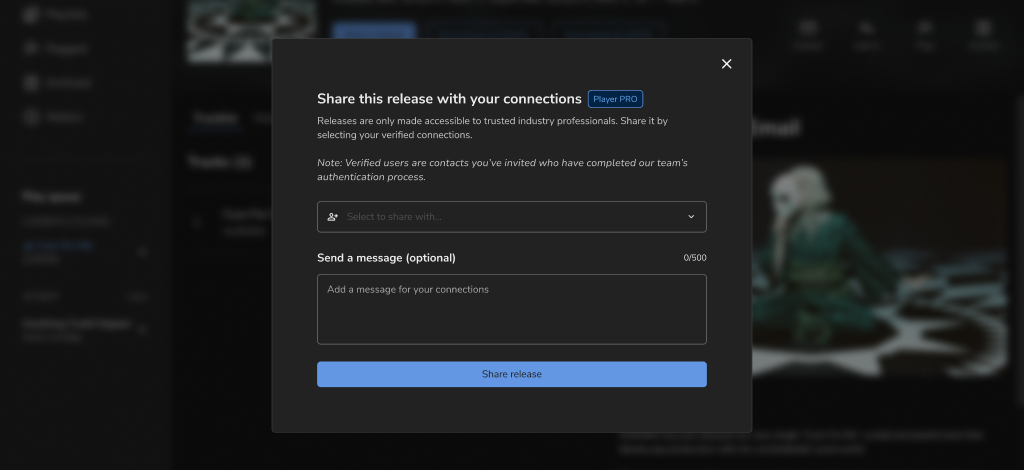This screenshot has height=470, width=1024.
Task: Click the first icon in the top-right icon row
Action: pyautogui.click(x=808, y=32)
